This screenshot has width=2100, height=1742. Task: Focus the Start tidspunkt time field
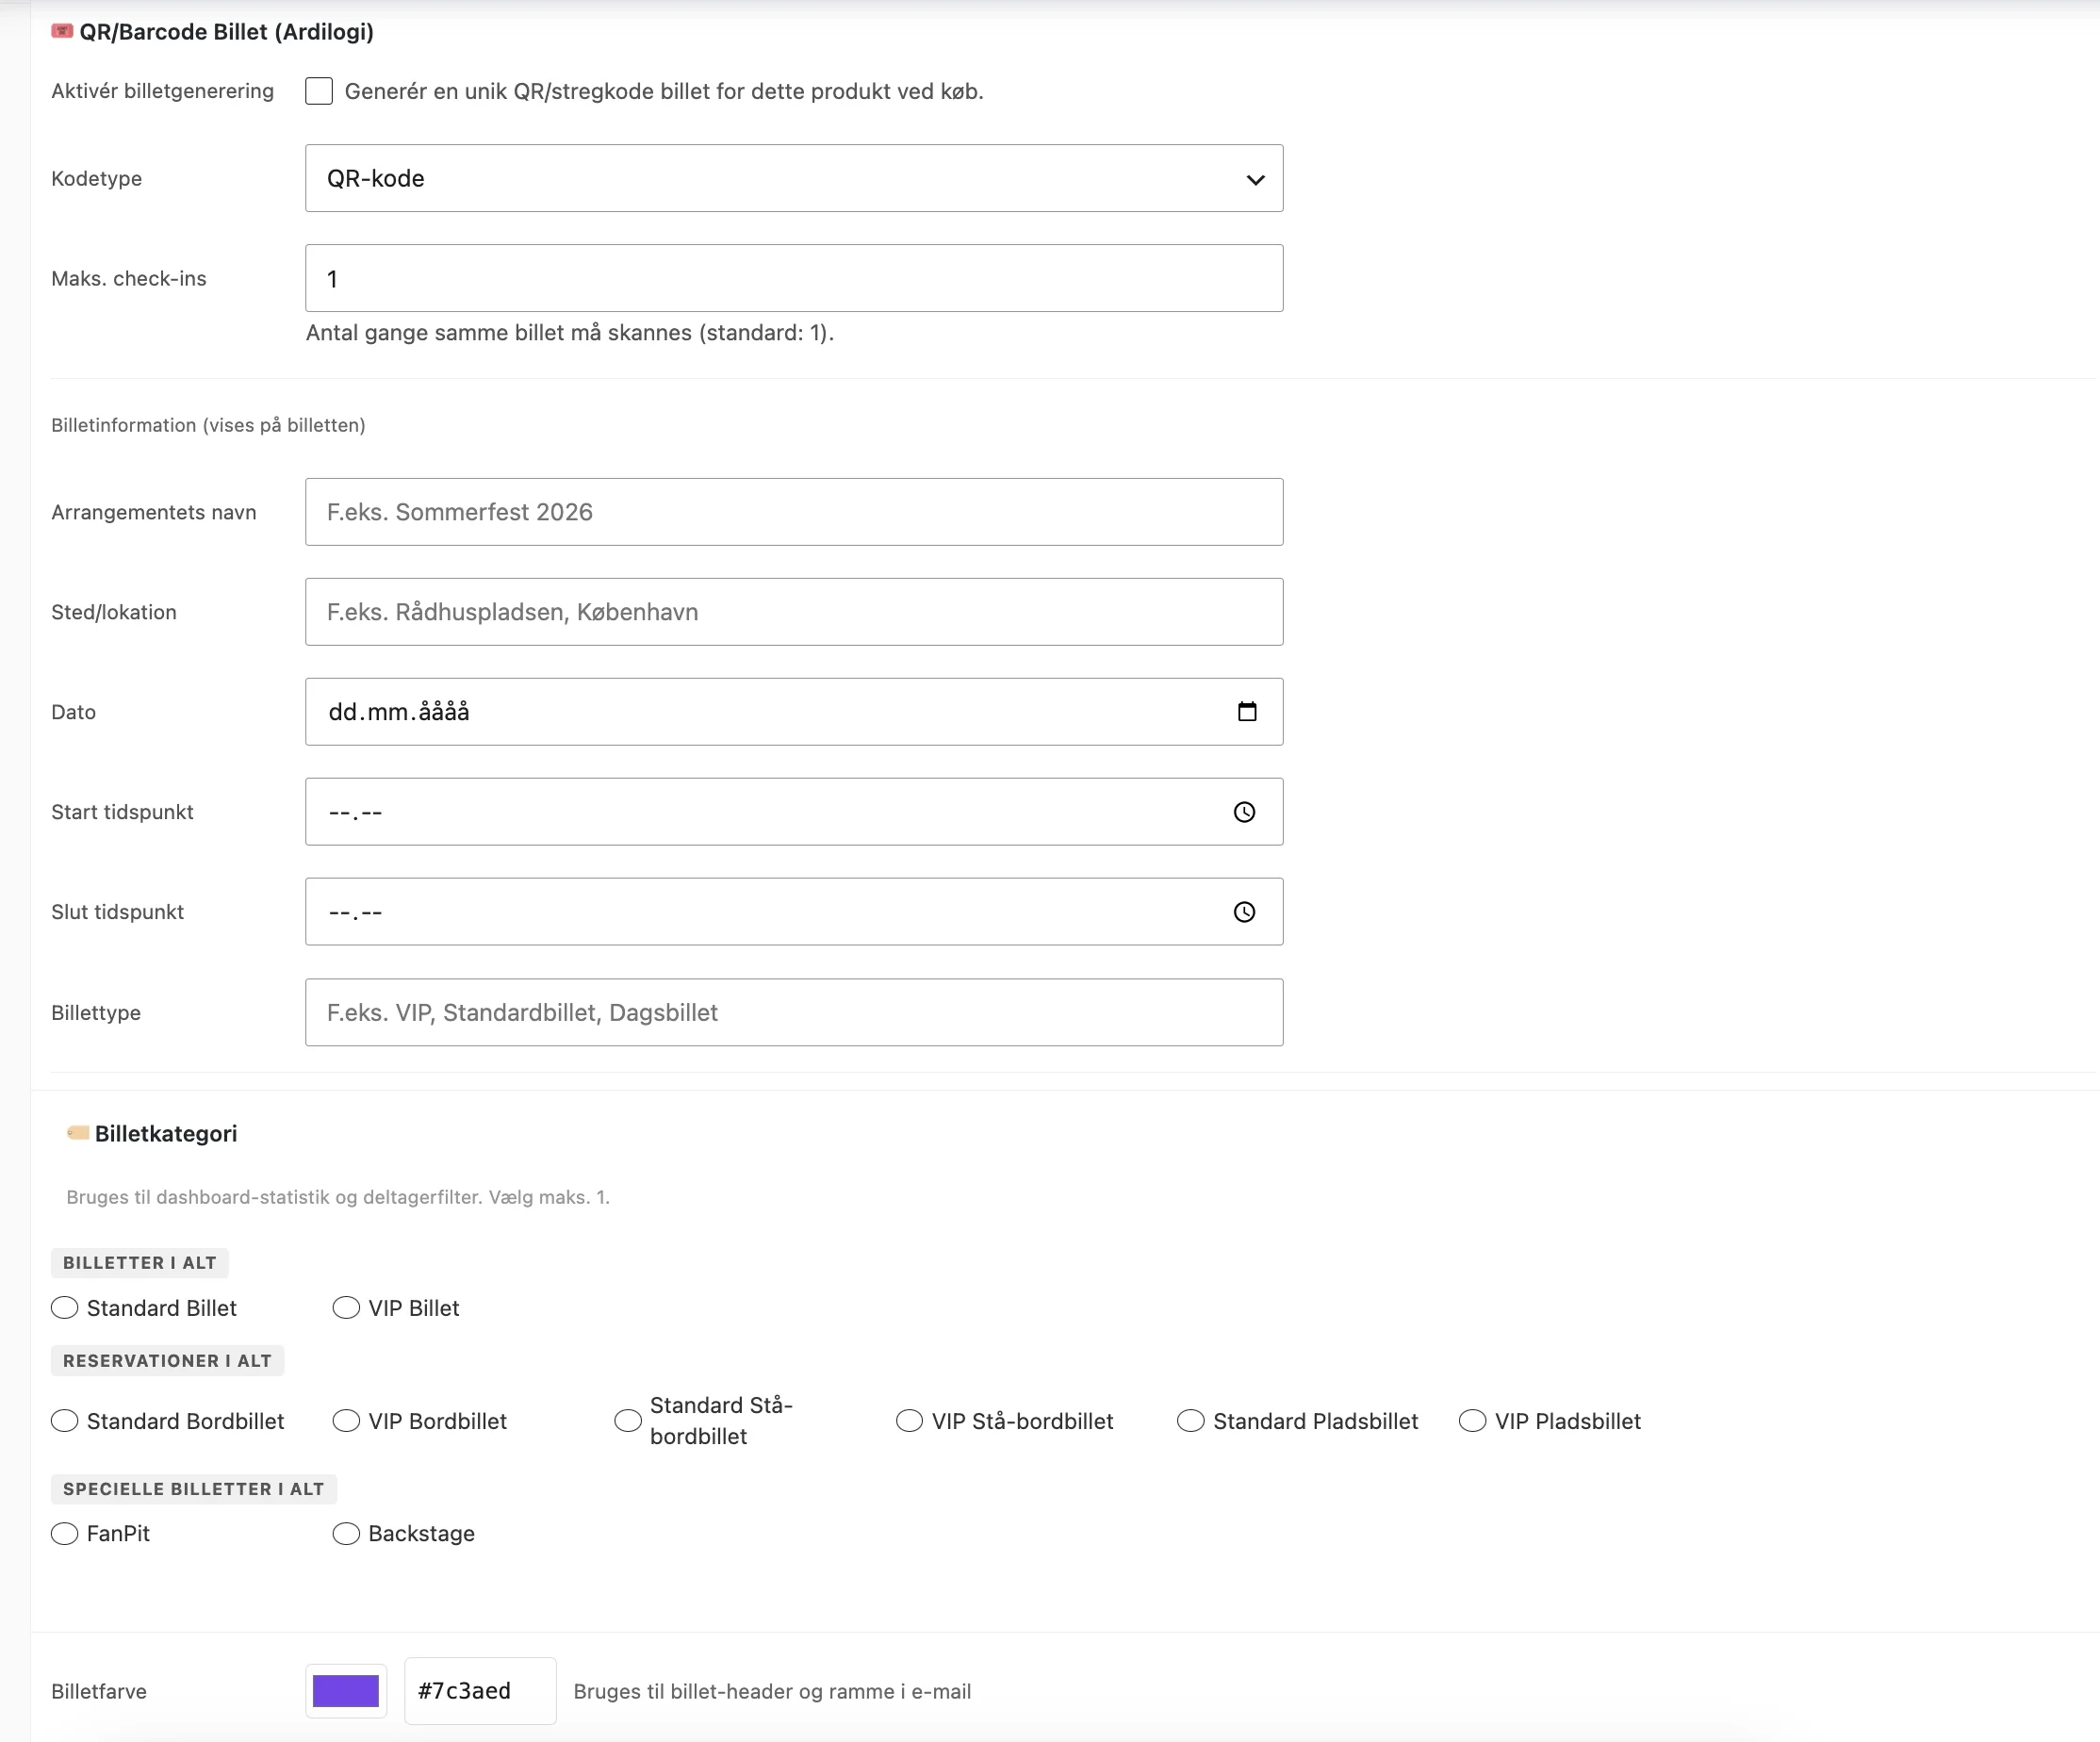tap(794, 812)
